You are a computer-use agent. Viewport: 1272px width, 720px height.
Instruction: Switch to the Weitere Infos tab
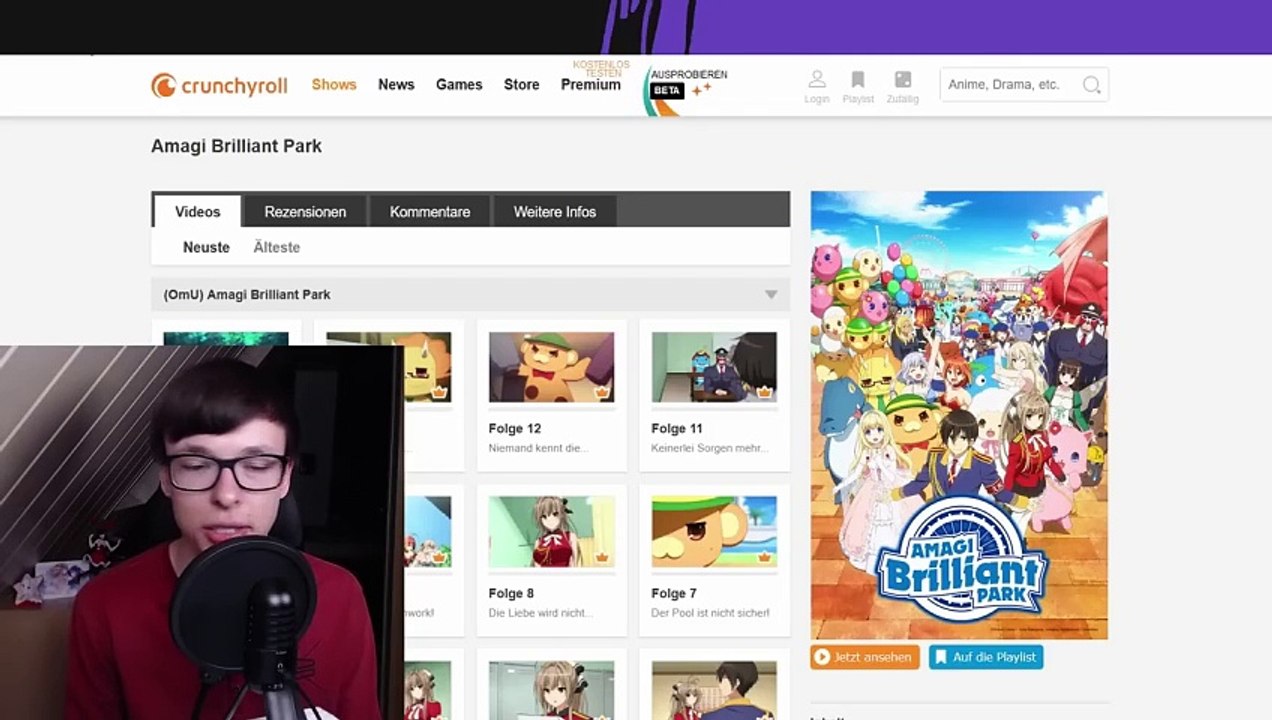pyautogui.click(x=555, y=211)
